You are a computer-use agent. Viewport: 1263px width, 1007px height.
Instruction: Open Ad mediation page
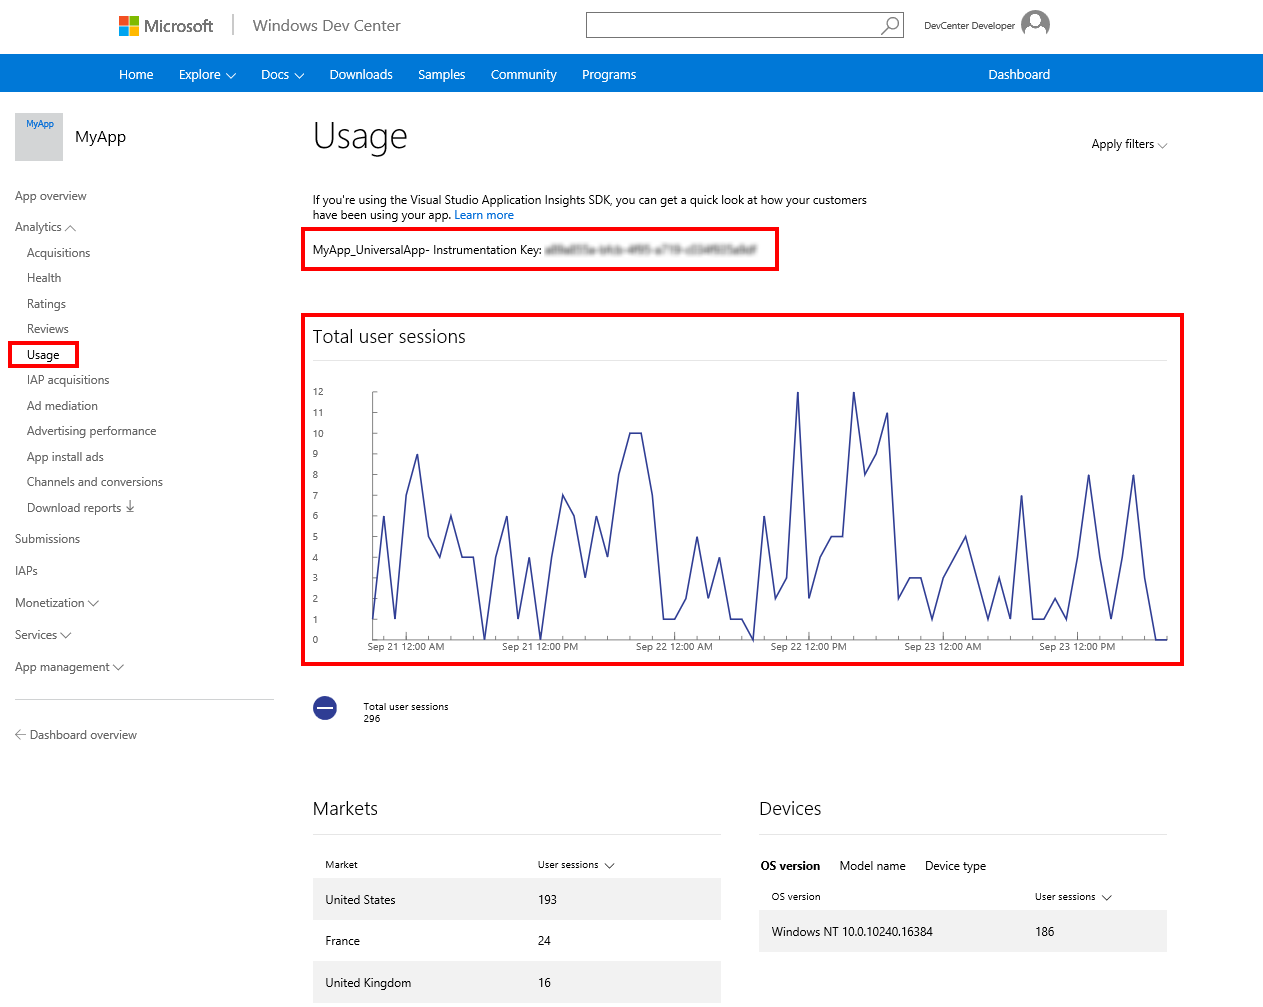tap(62, 406)
